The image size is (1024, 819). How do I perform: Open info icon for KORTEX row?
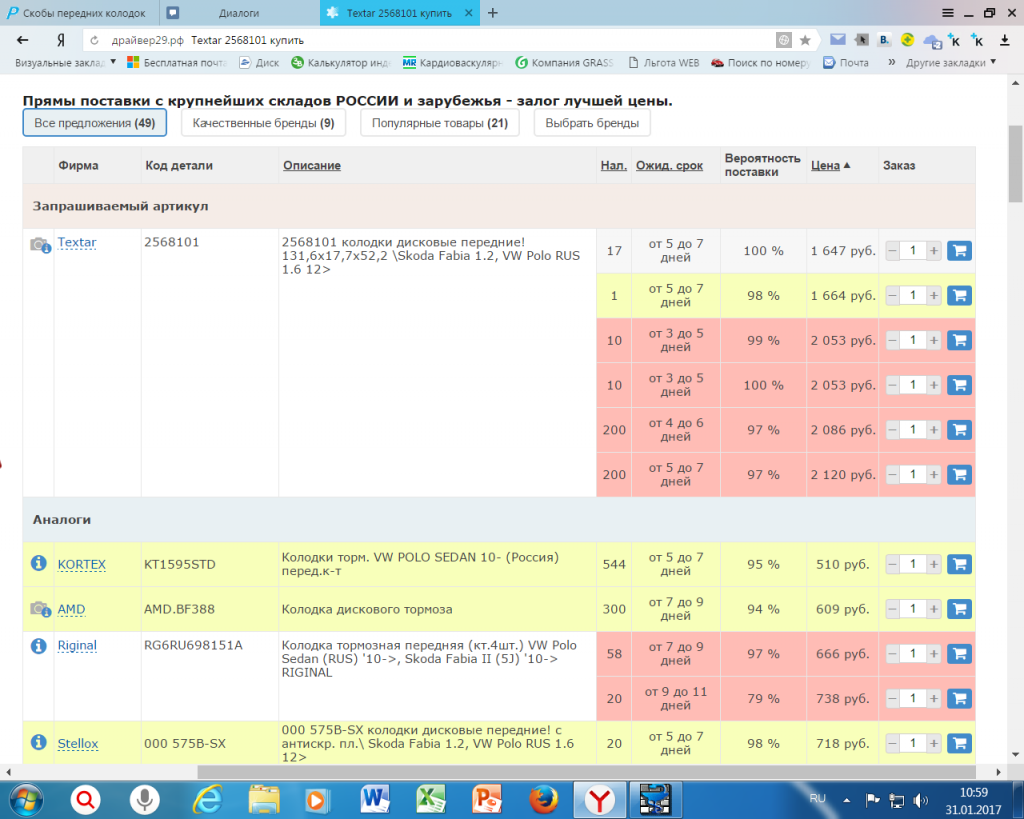pyautogui.click(x=39, y=562)
